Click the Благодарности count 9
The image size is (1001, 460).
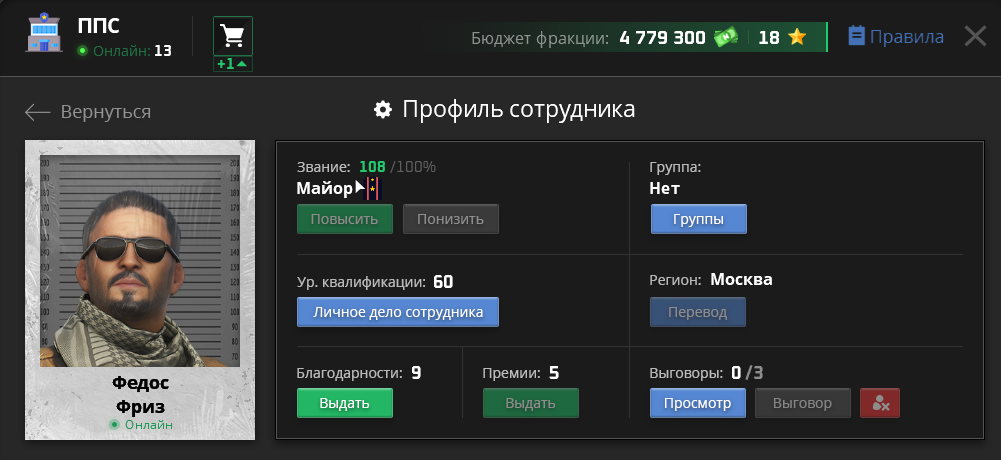click(x=416, y=373)
